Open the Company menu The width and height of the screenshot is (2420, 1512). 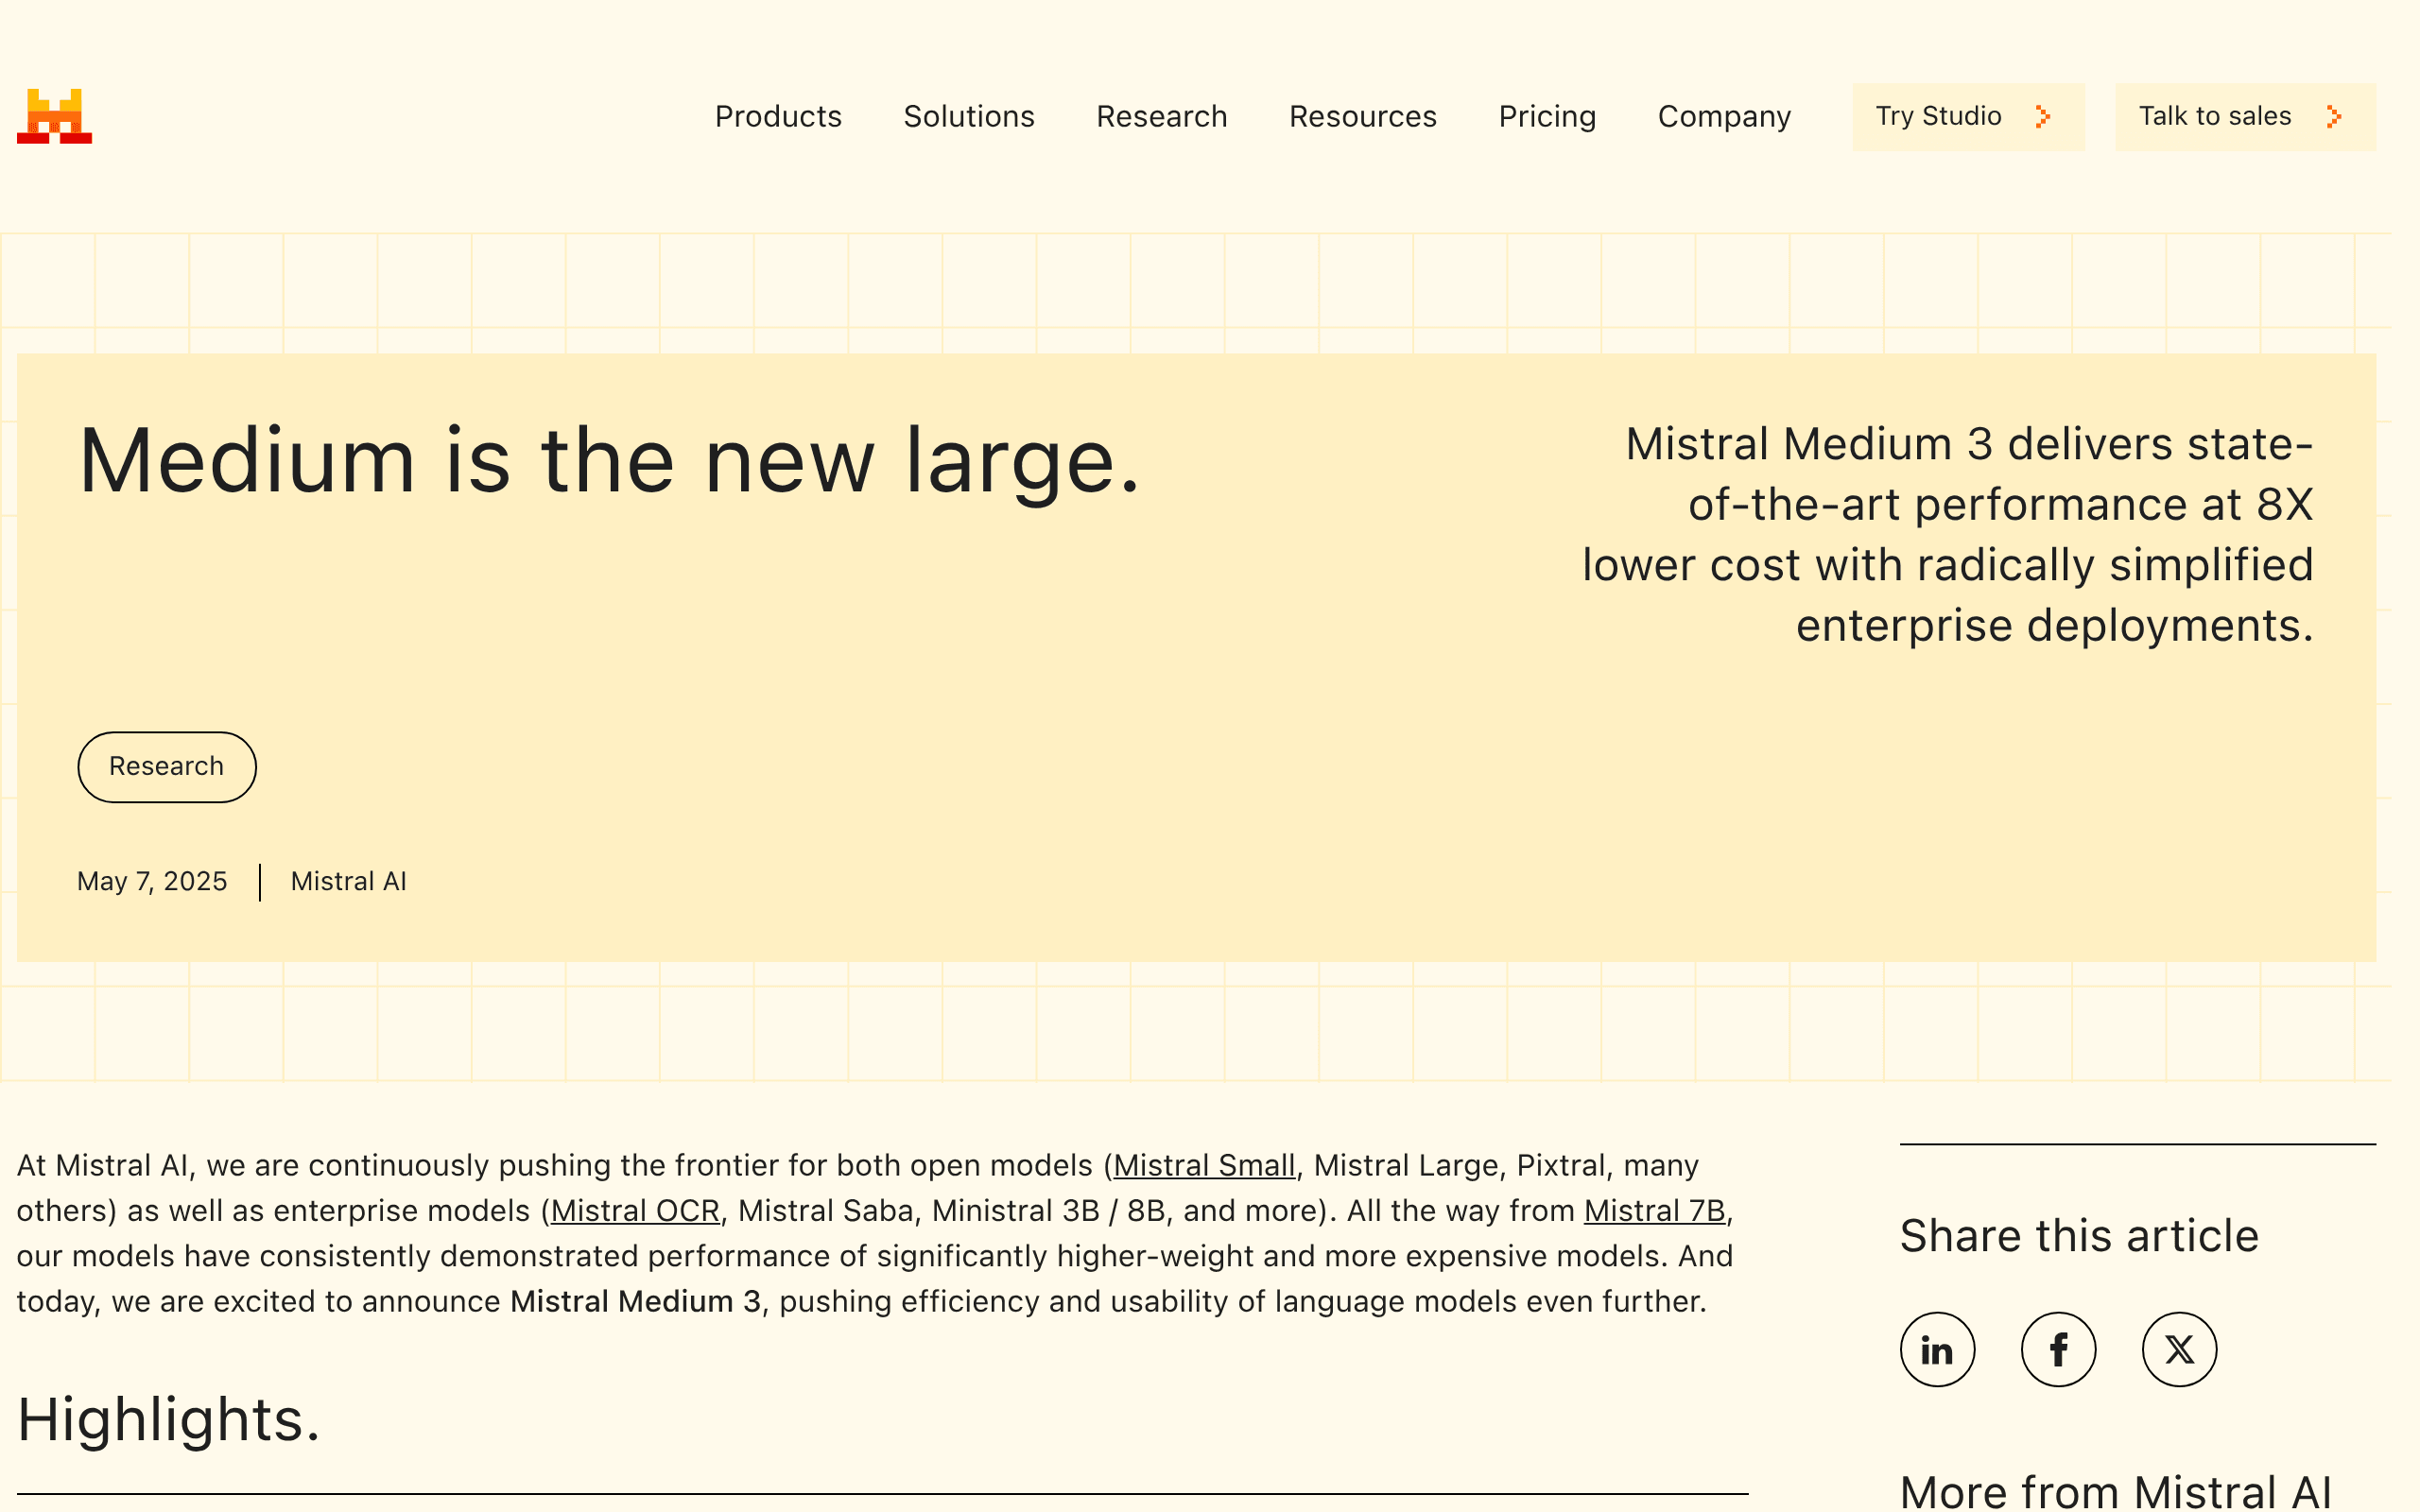pos(1724,117)
